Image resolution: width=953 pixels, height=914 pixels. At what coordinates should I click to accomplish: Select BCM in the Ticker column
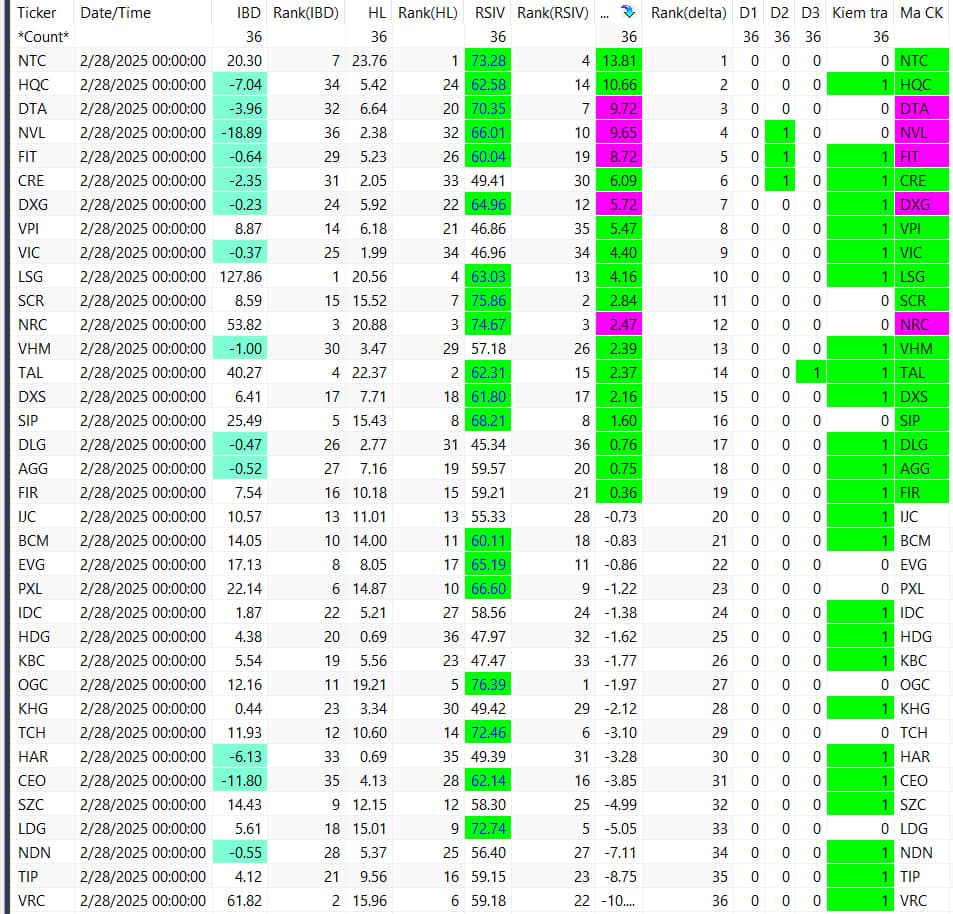(x=33, y=540)
